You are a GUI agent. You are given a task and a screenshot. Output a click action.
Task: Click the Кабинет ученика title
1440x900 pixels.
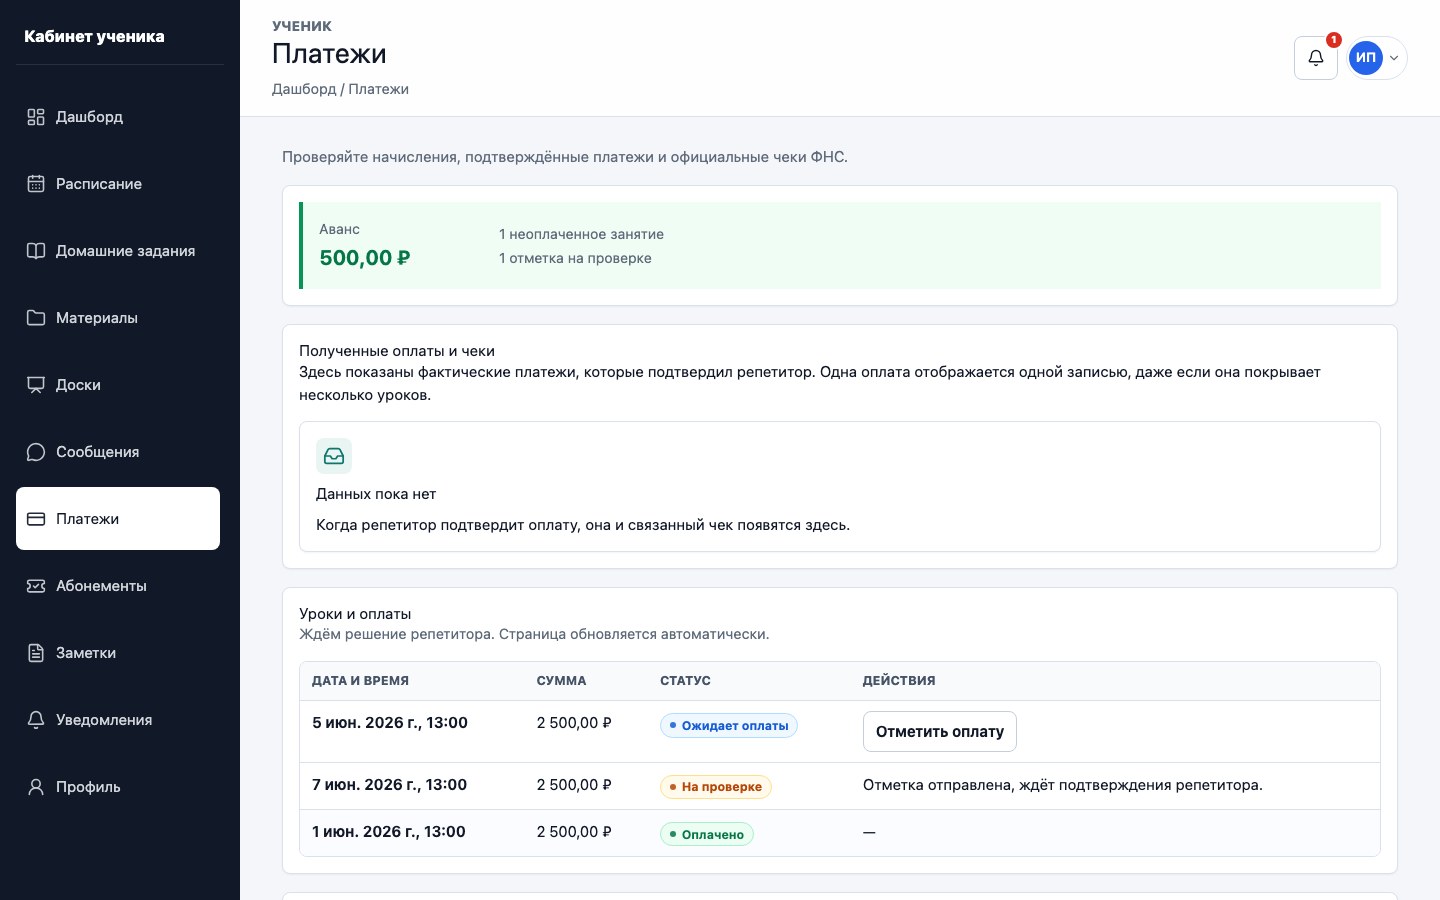(x=94, y=36)
